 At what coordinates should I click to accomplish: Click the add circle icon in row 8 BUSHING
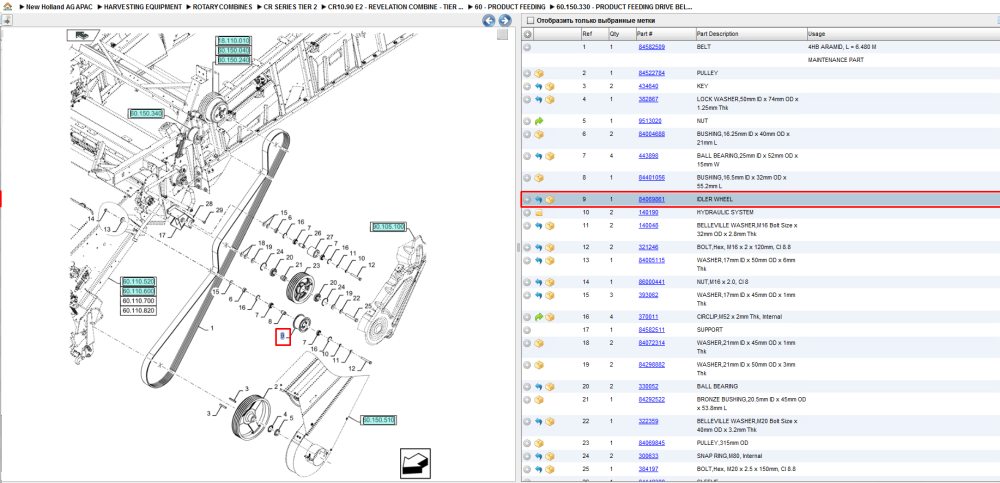coord(527,178)
